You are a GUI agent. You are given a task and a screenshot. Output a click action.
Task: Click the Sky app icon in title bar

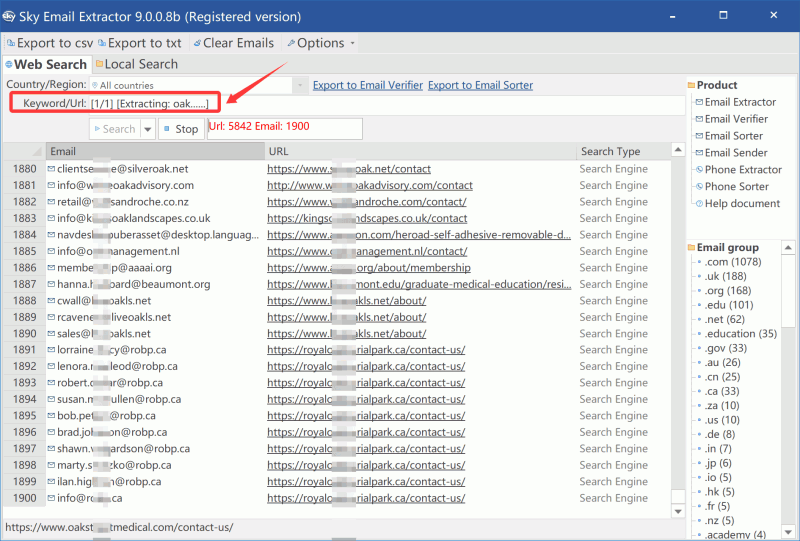[x=9, y=16]
